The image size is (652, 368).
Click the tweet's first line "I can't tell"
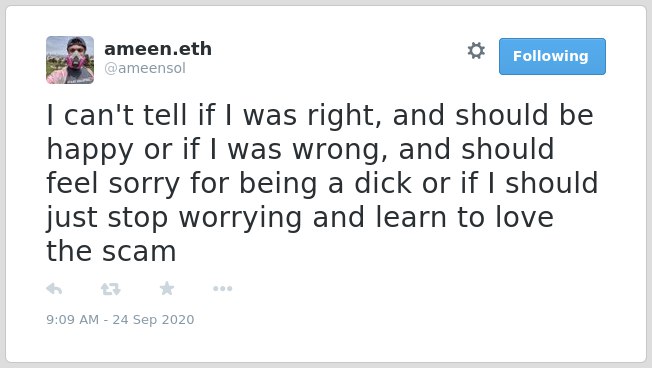117,115
